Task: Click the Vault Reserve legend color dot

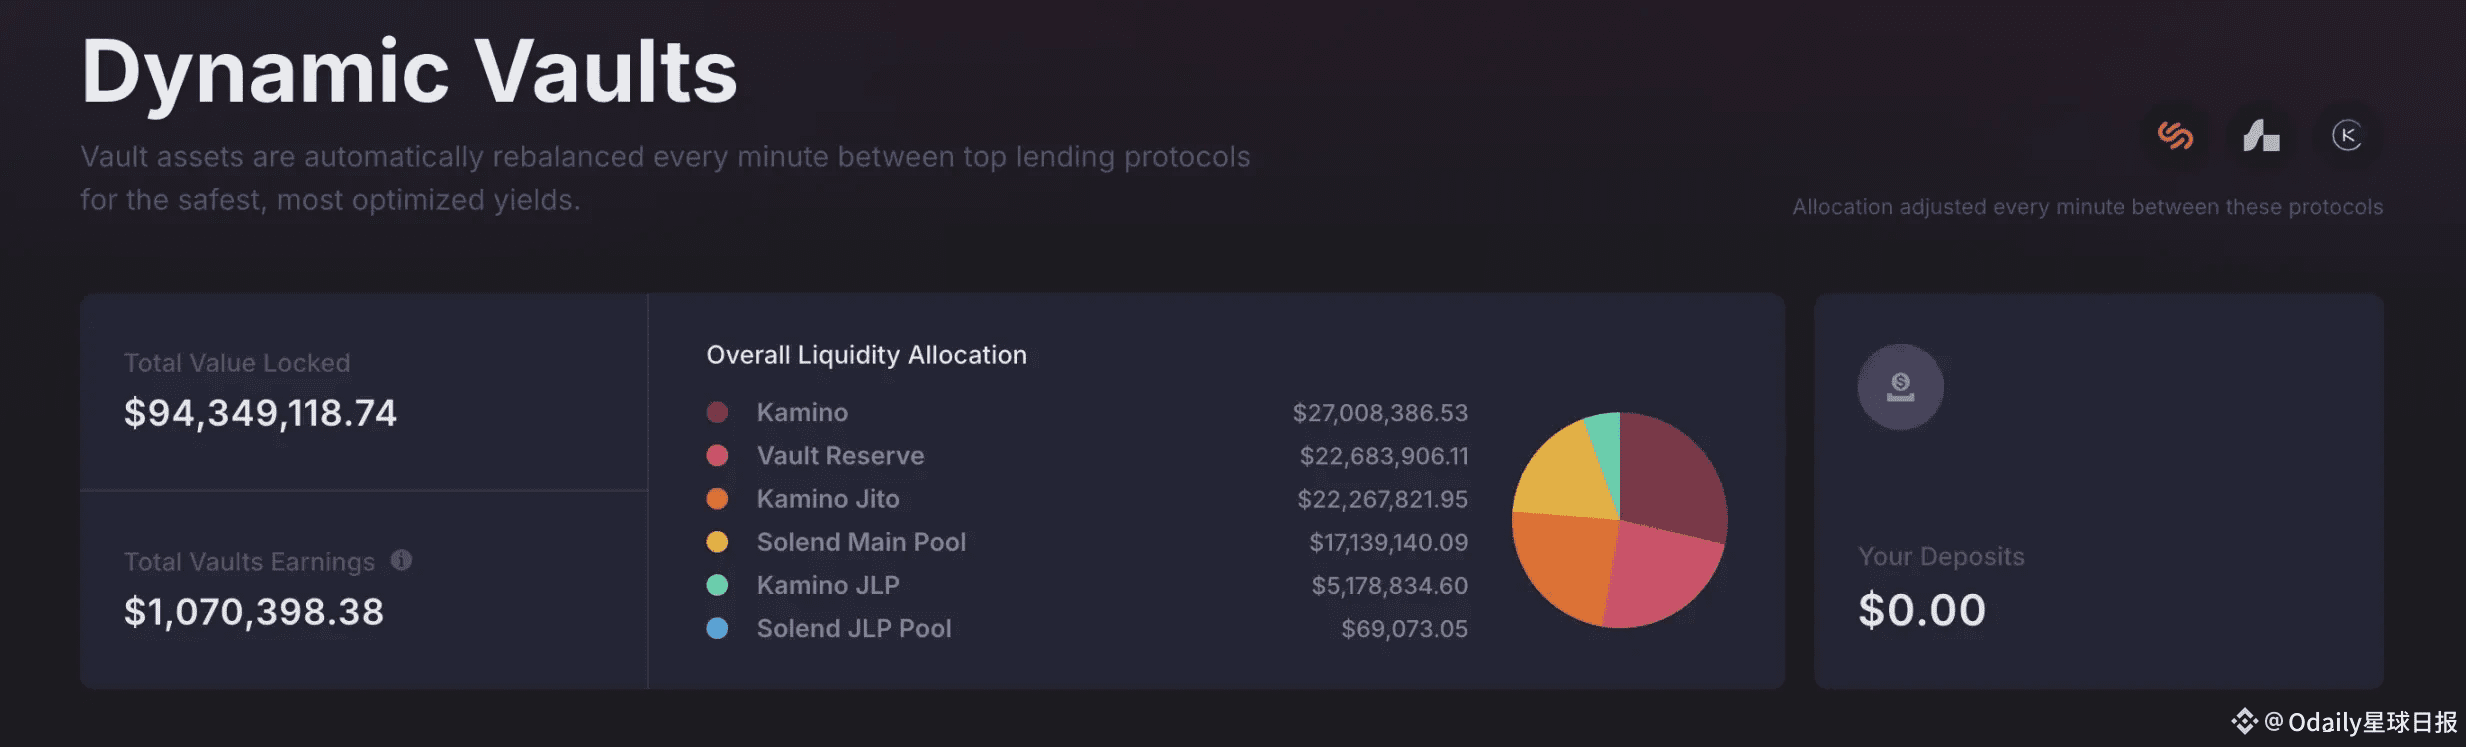Action: (717, 455)
